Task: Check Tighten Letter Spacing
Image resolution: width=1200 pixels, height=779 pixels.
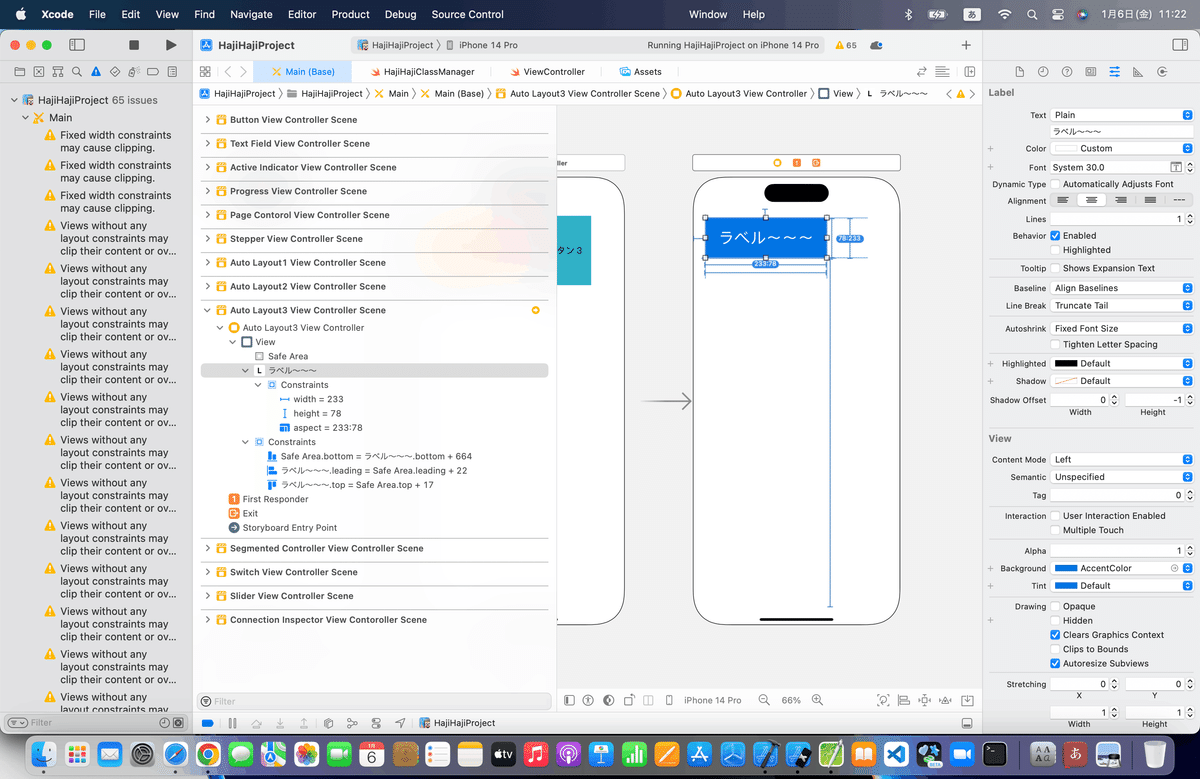Action: click(x=1056, y=344)
